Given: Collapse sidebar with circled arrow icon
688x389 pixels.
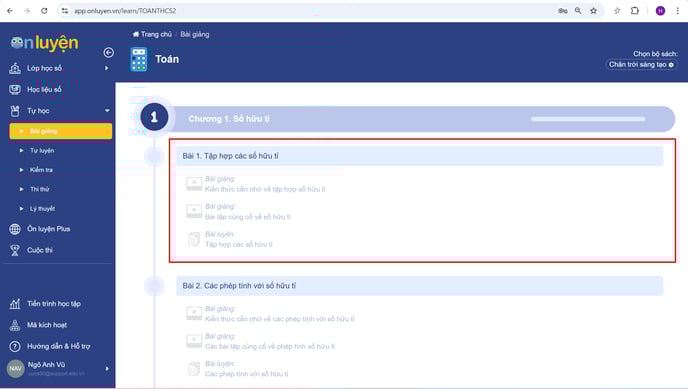Looking at the screenshot, I should coord(108,53).
